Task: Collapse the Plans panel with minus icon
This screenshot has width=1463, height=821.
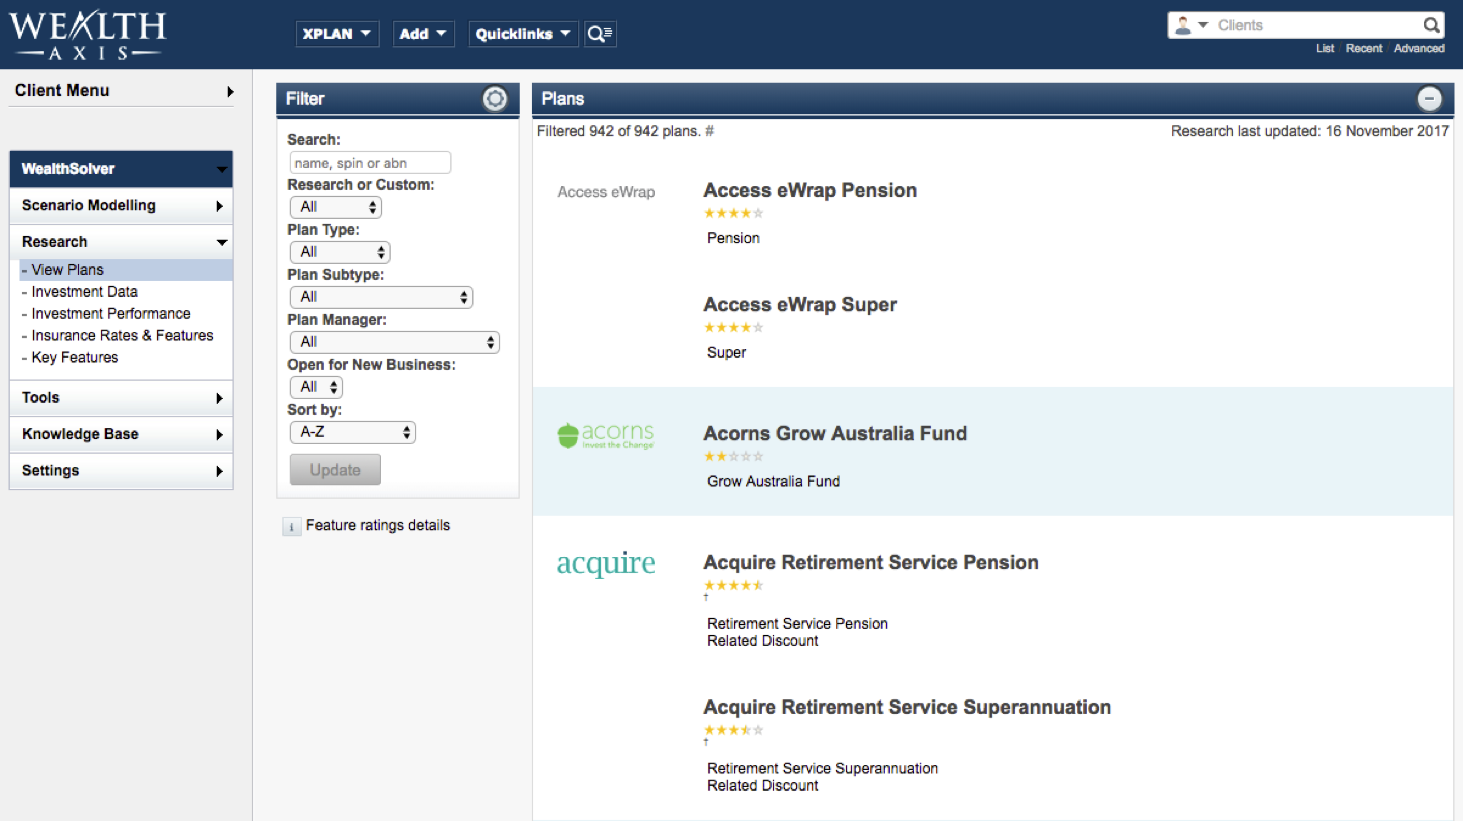Action: click(x=1430, y=98)
